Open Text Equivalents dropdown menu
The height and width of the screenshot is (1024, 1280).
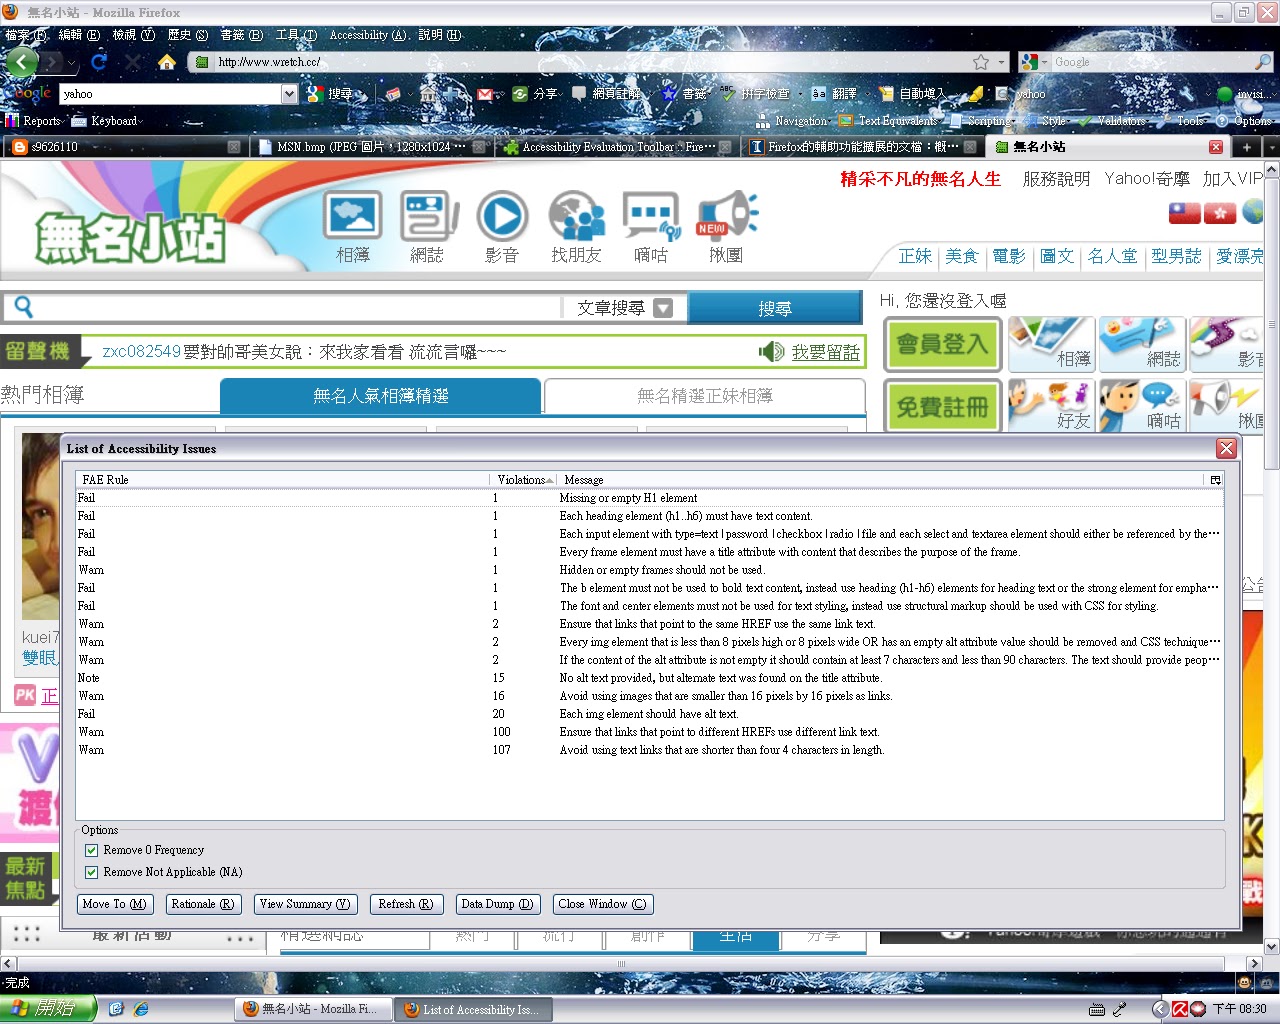(x=889, y=121)
